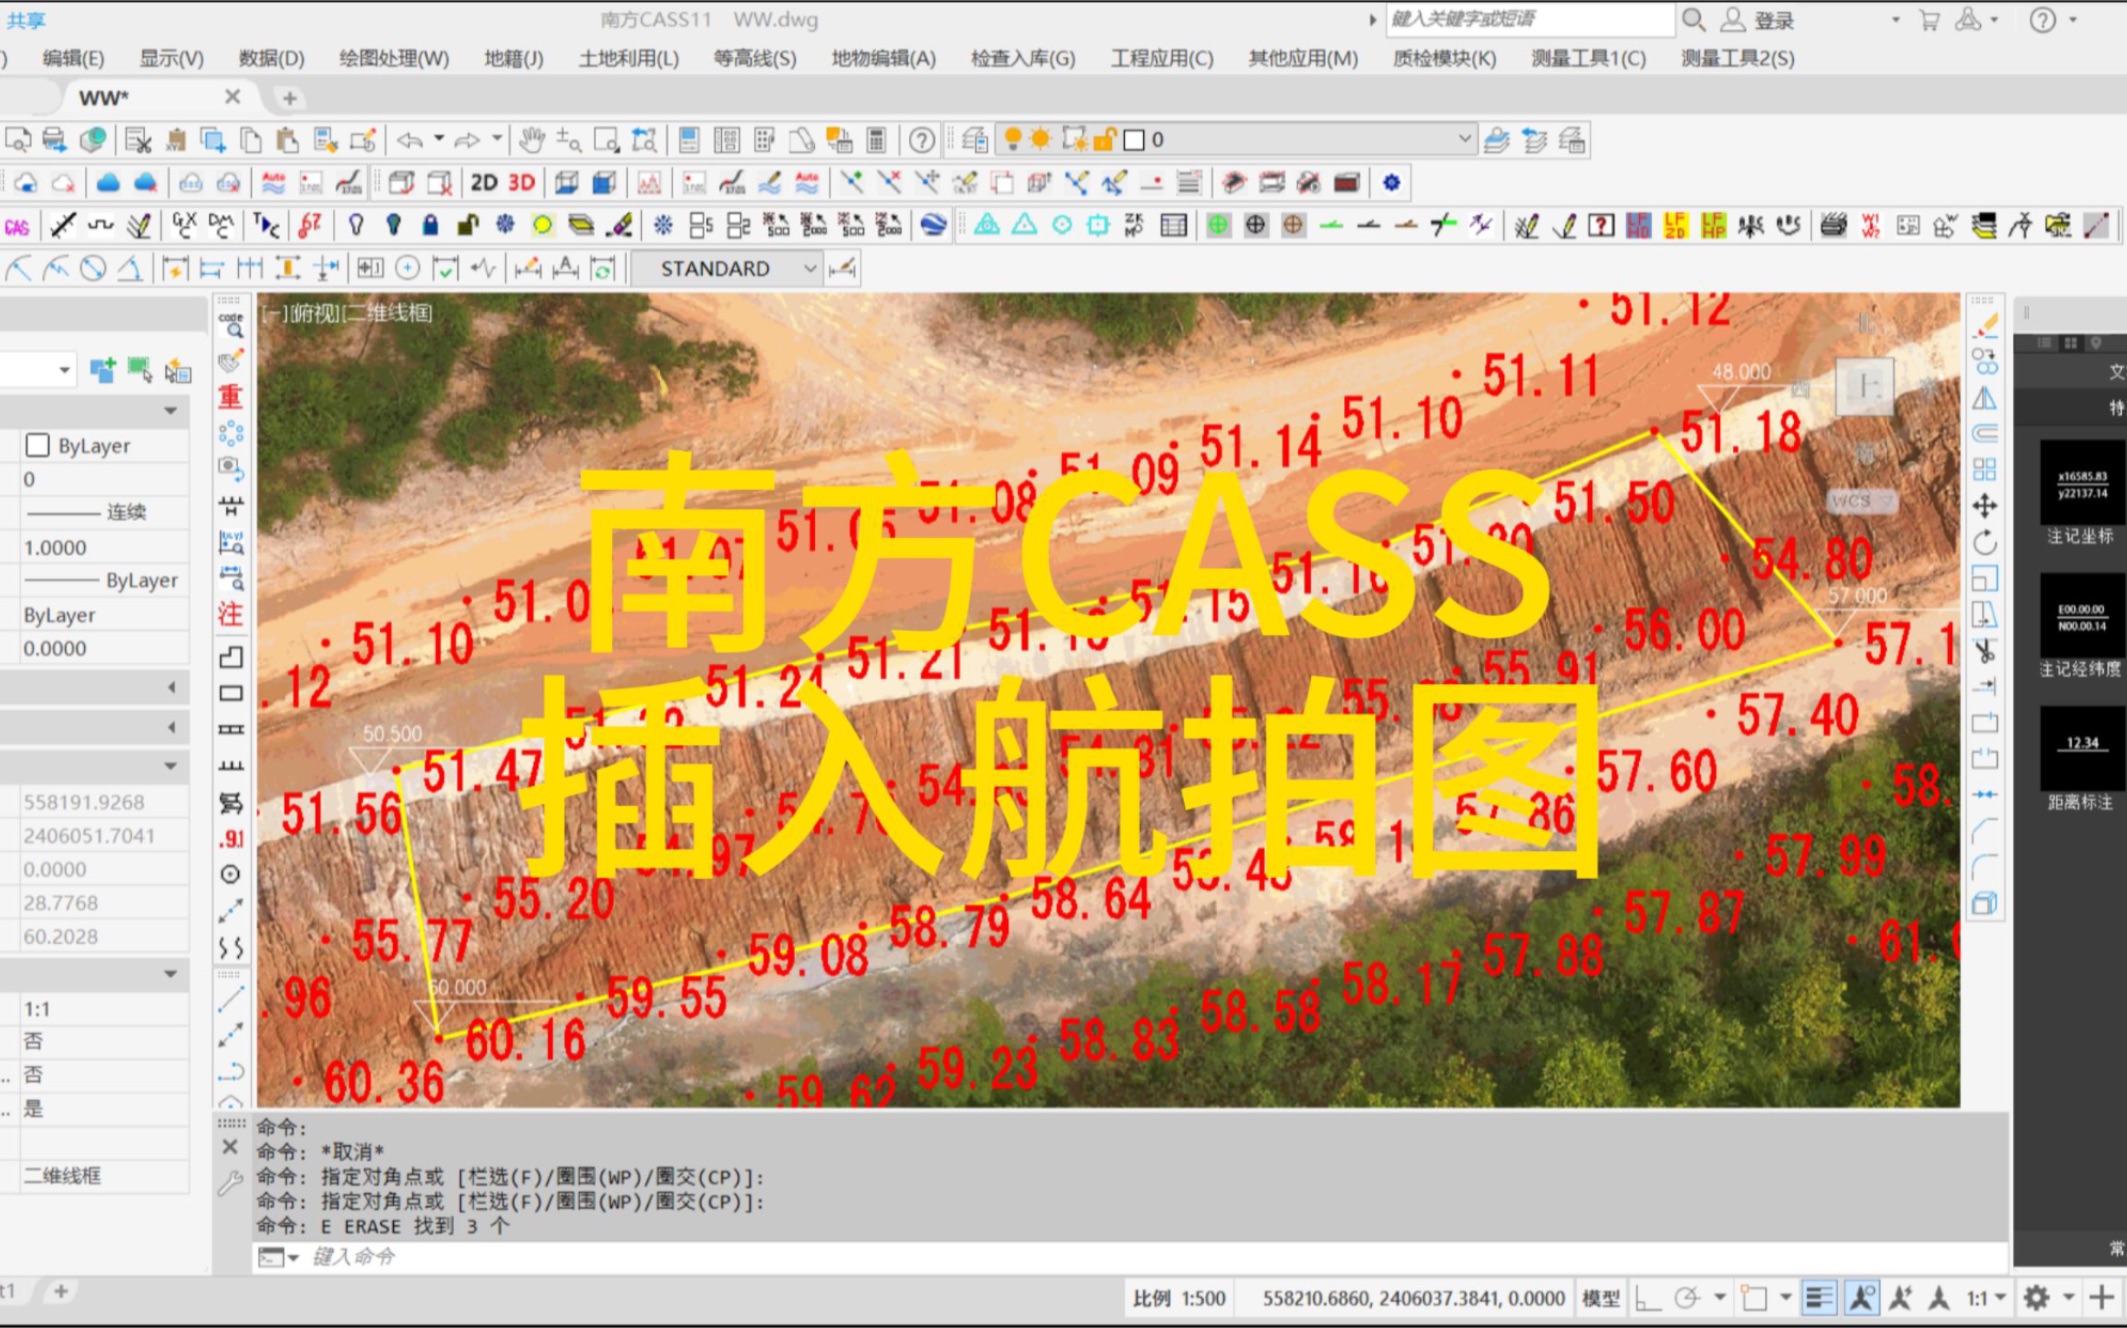Screen dimensions: 2127x1328
Task: Toggle object snap in the status bar
Action: point(1863,1297)
